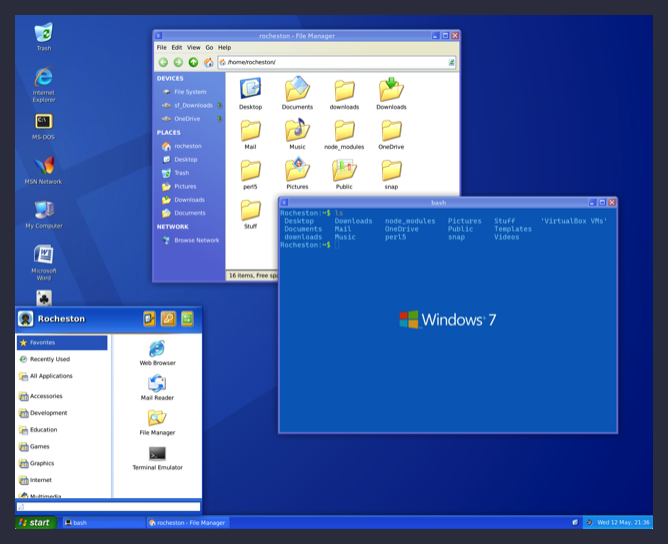
Task: Select File System in sidebar devices
Action: pos(189,92)
